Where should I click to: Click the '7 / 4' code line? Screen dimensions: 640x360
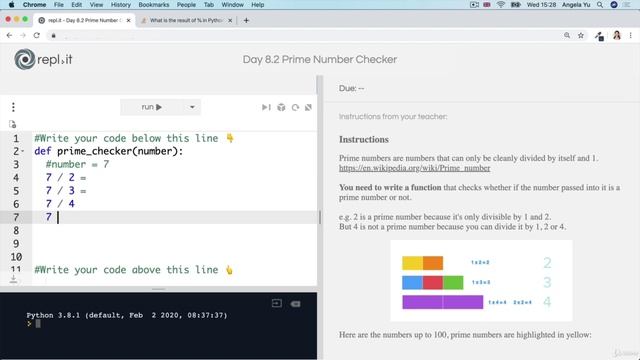60,204
